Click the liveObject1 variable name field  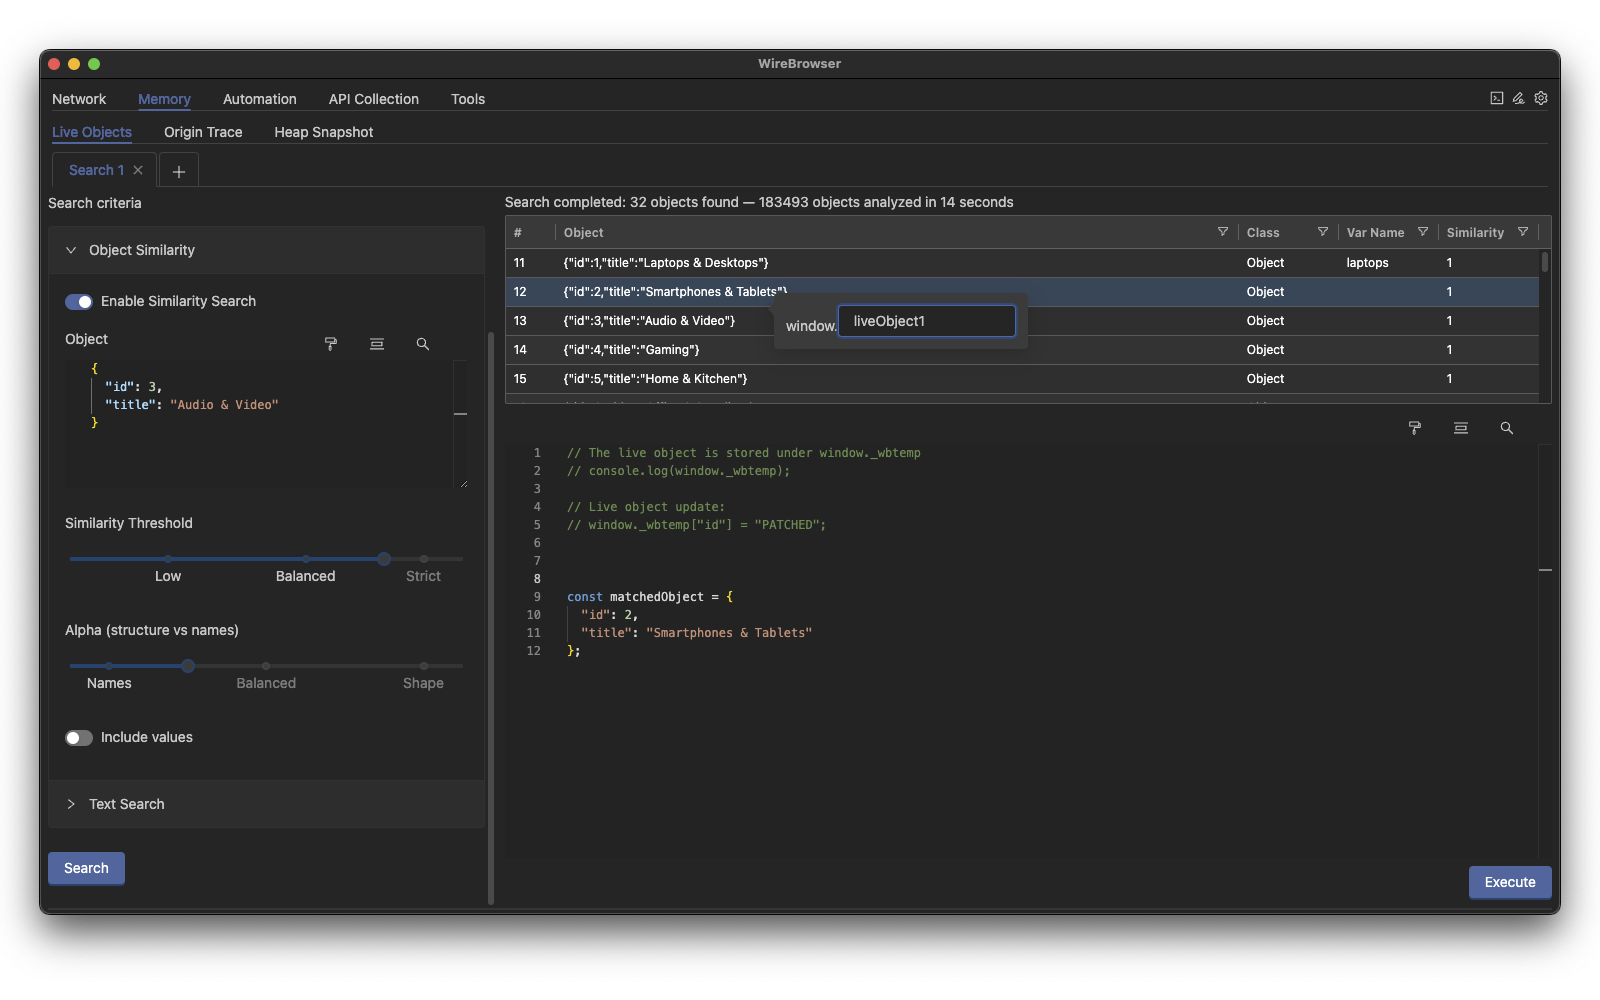point(927,321)
